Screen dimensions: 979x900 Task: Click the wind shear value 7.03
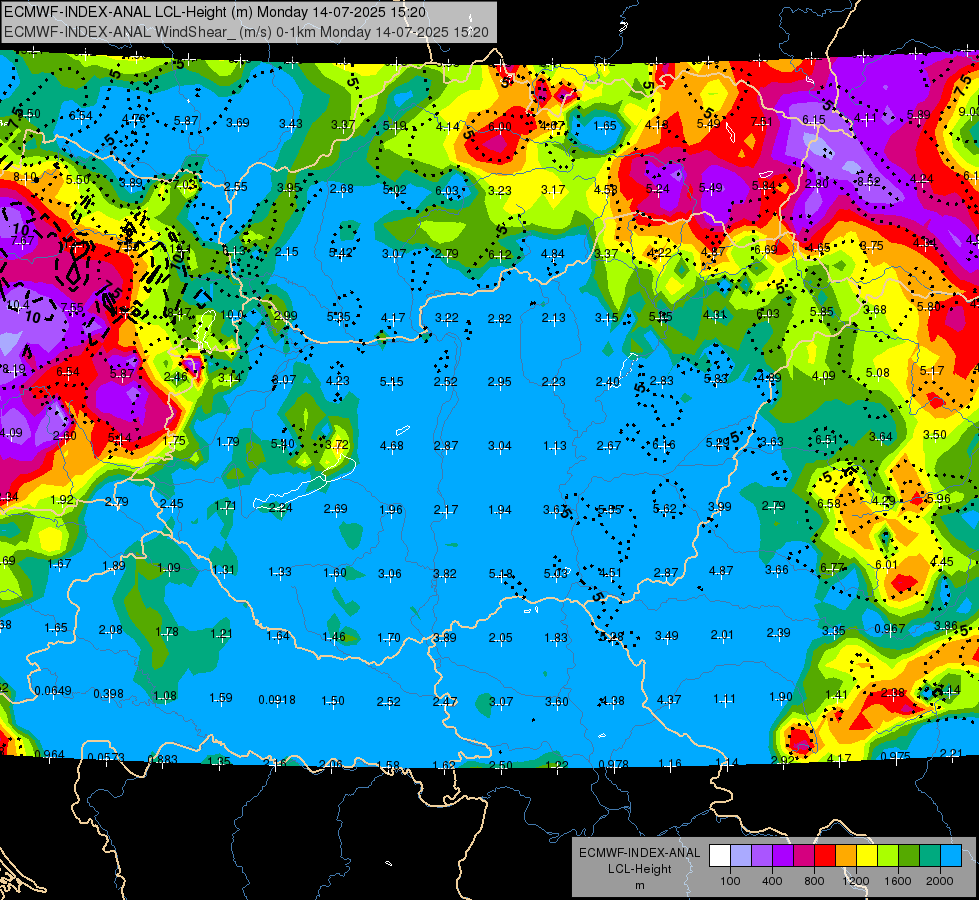pyautogui.click(x=185, y=185)
